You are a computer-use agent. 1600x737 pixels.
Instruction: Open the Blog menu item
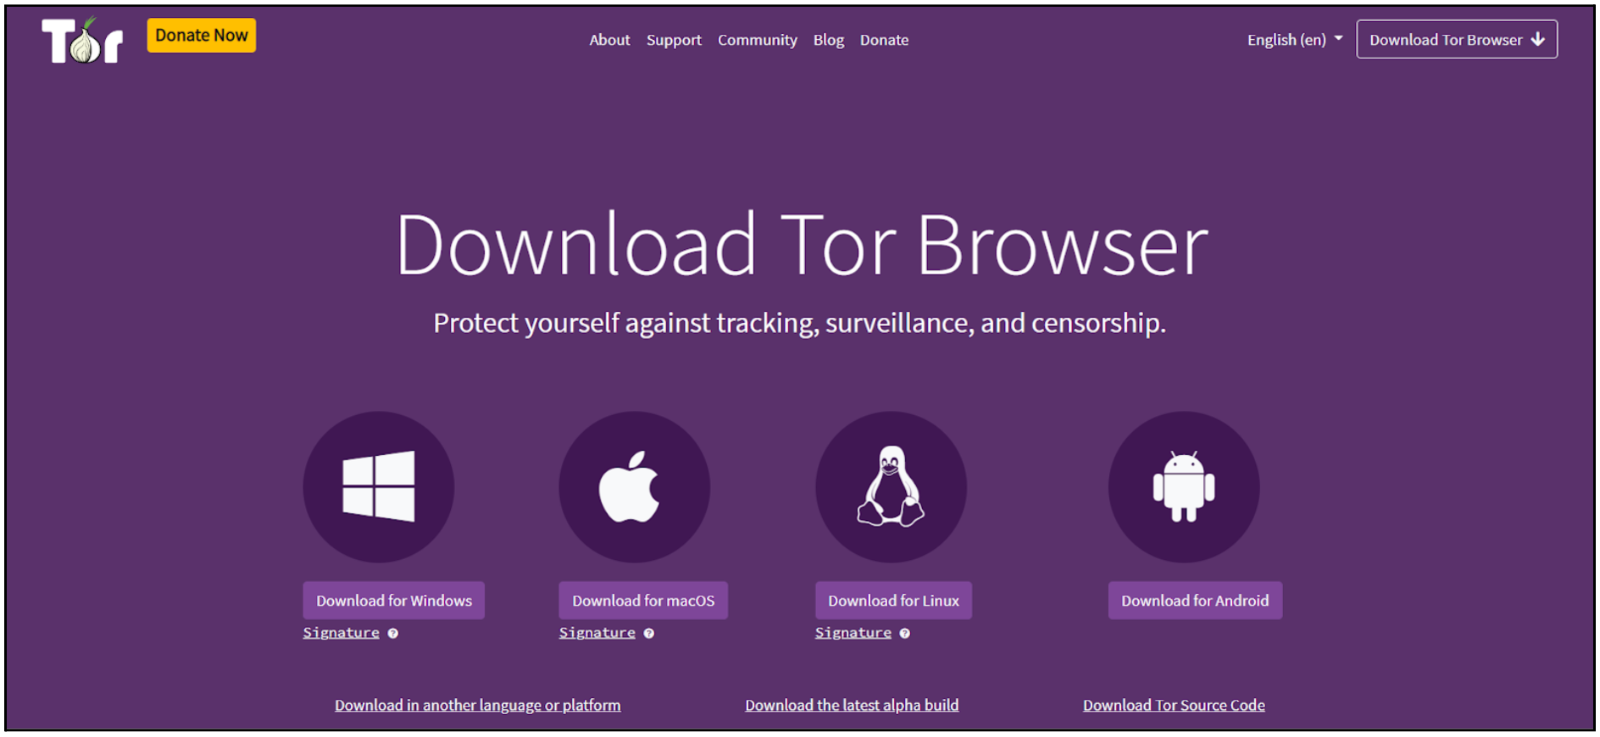point(828,40)
